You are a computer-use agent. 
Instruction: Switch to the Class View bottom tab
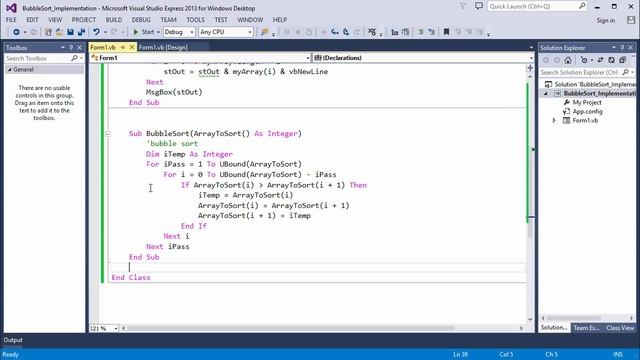pyautogui.click(x=620, y=328)
